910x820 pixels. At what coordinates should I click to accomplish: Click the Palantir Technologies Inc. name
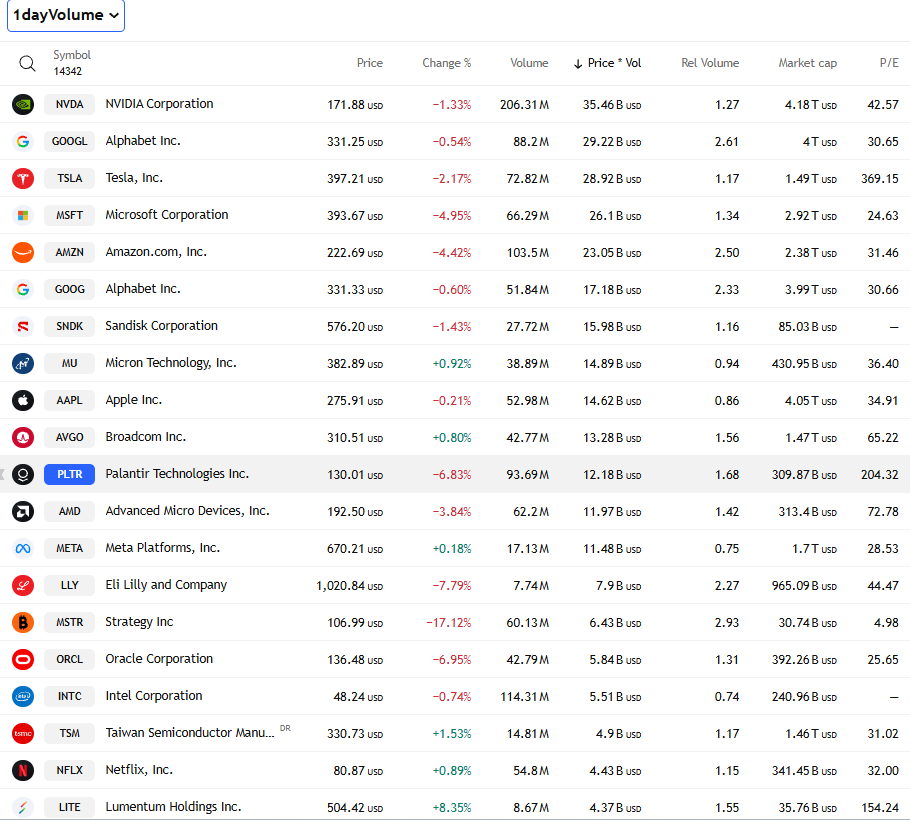177,474
